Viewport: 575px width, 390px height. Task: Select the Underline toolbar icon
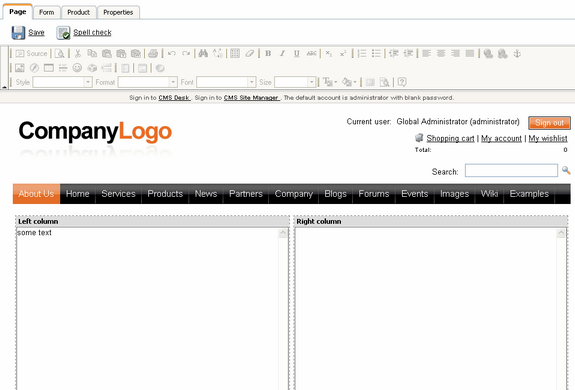[x=297, y=54]
